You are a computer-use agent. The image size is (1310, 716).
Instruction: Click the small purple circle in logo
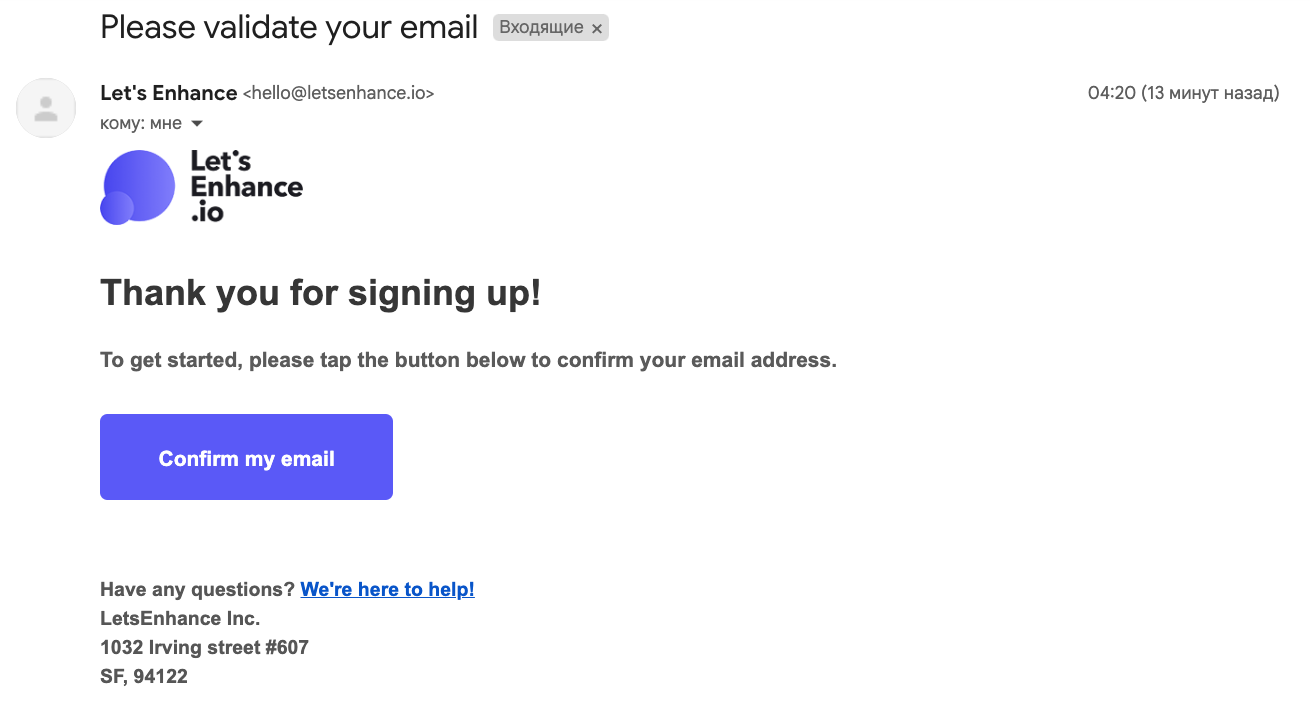[117, 208]
